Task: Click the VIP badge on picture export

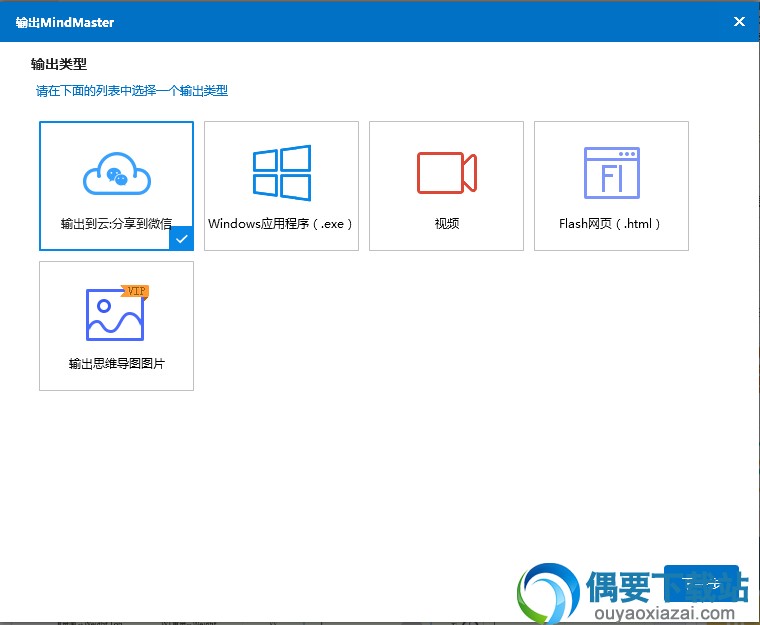Action: pyautogui.click(x=135, y=291)
